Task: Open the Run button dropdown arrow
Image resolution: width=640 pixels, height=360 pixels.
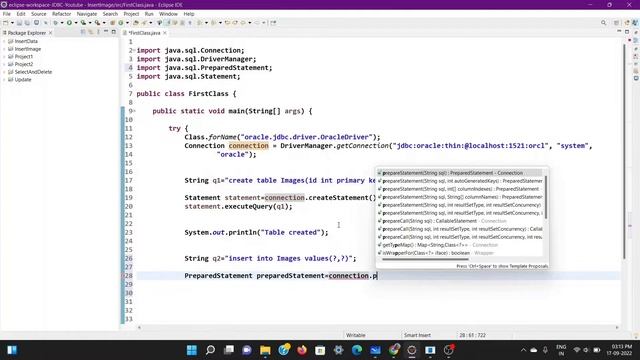Action: tap(76, 23)
